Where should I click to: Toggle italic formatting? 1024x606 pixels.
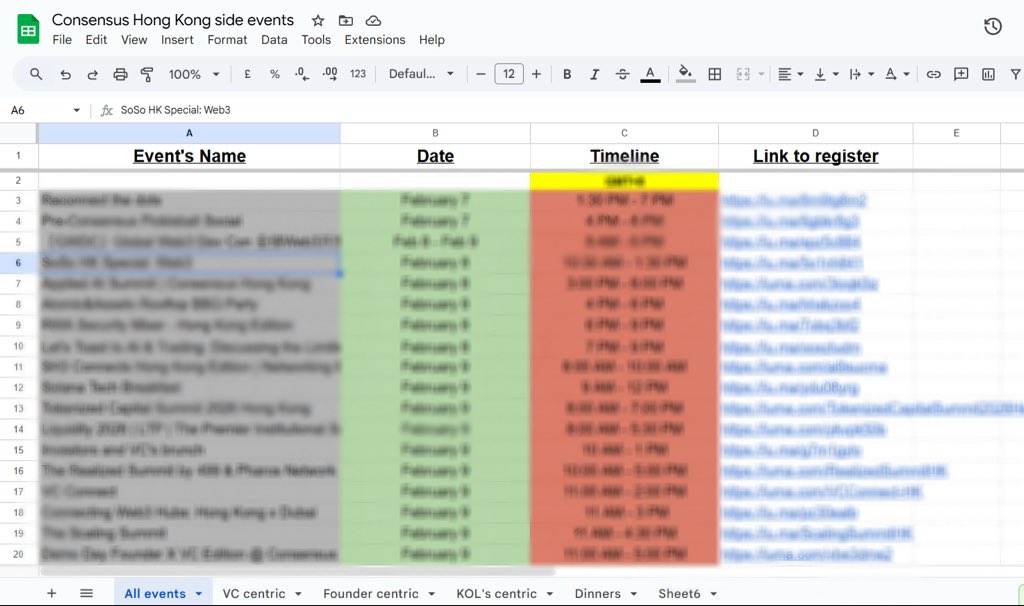pos(594,74)
